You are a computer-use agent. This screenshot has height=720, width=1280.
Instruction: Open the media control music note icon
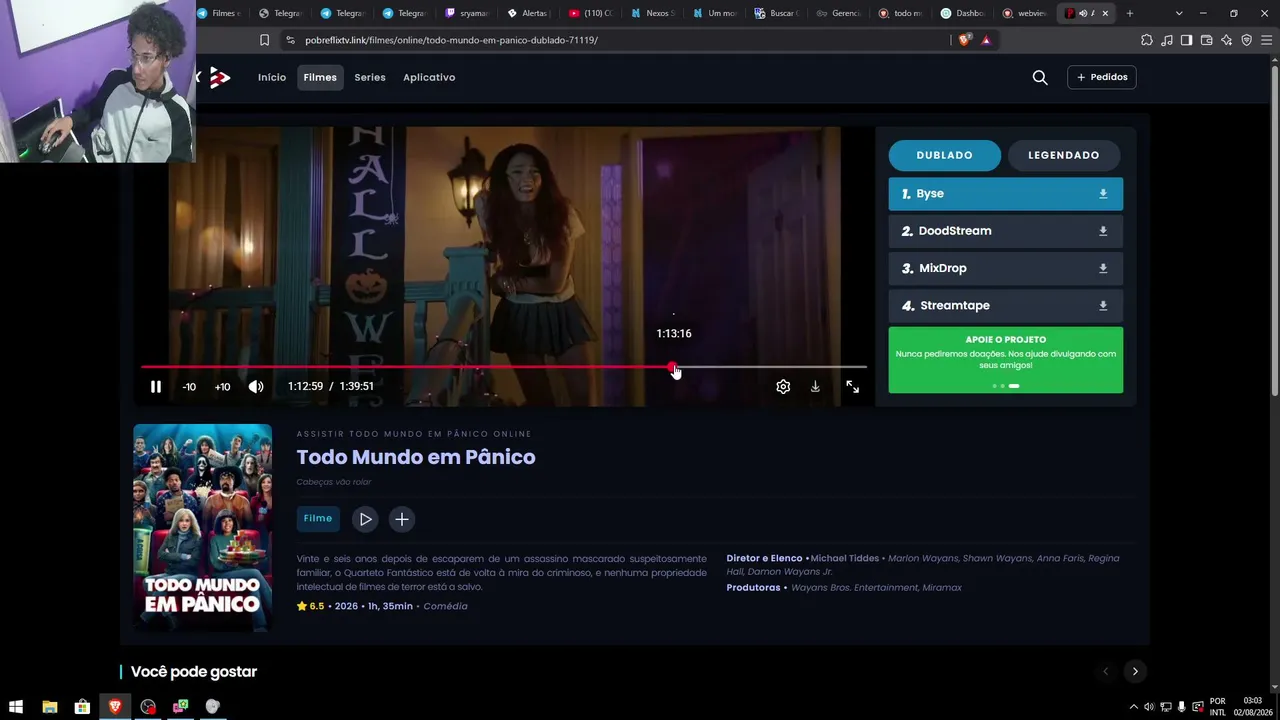[1166, 40]
